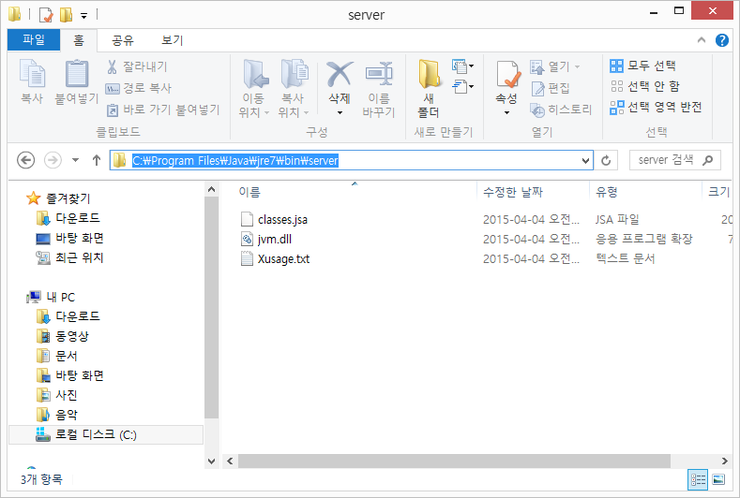Switch to details view in status bar
The height and width of the screenshot is (498, 740).
click(699, 480)
